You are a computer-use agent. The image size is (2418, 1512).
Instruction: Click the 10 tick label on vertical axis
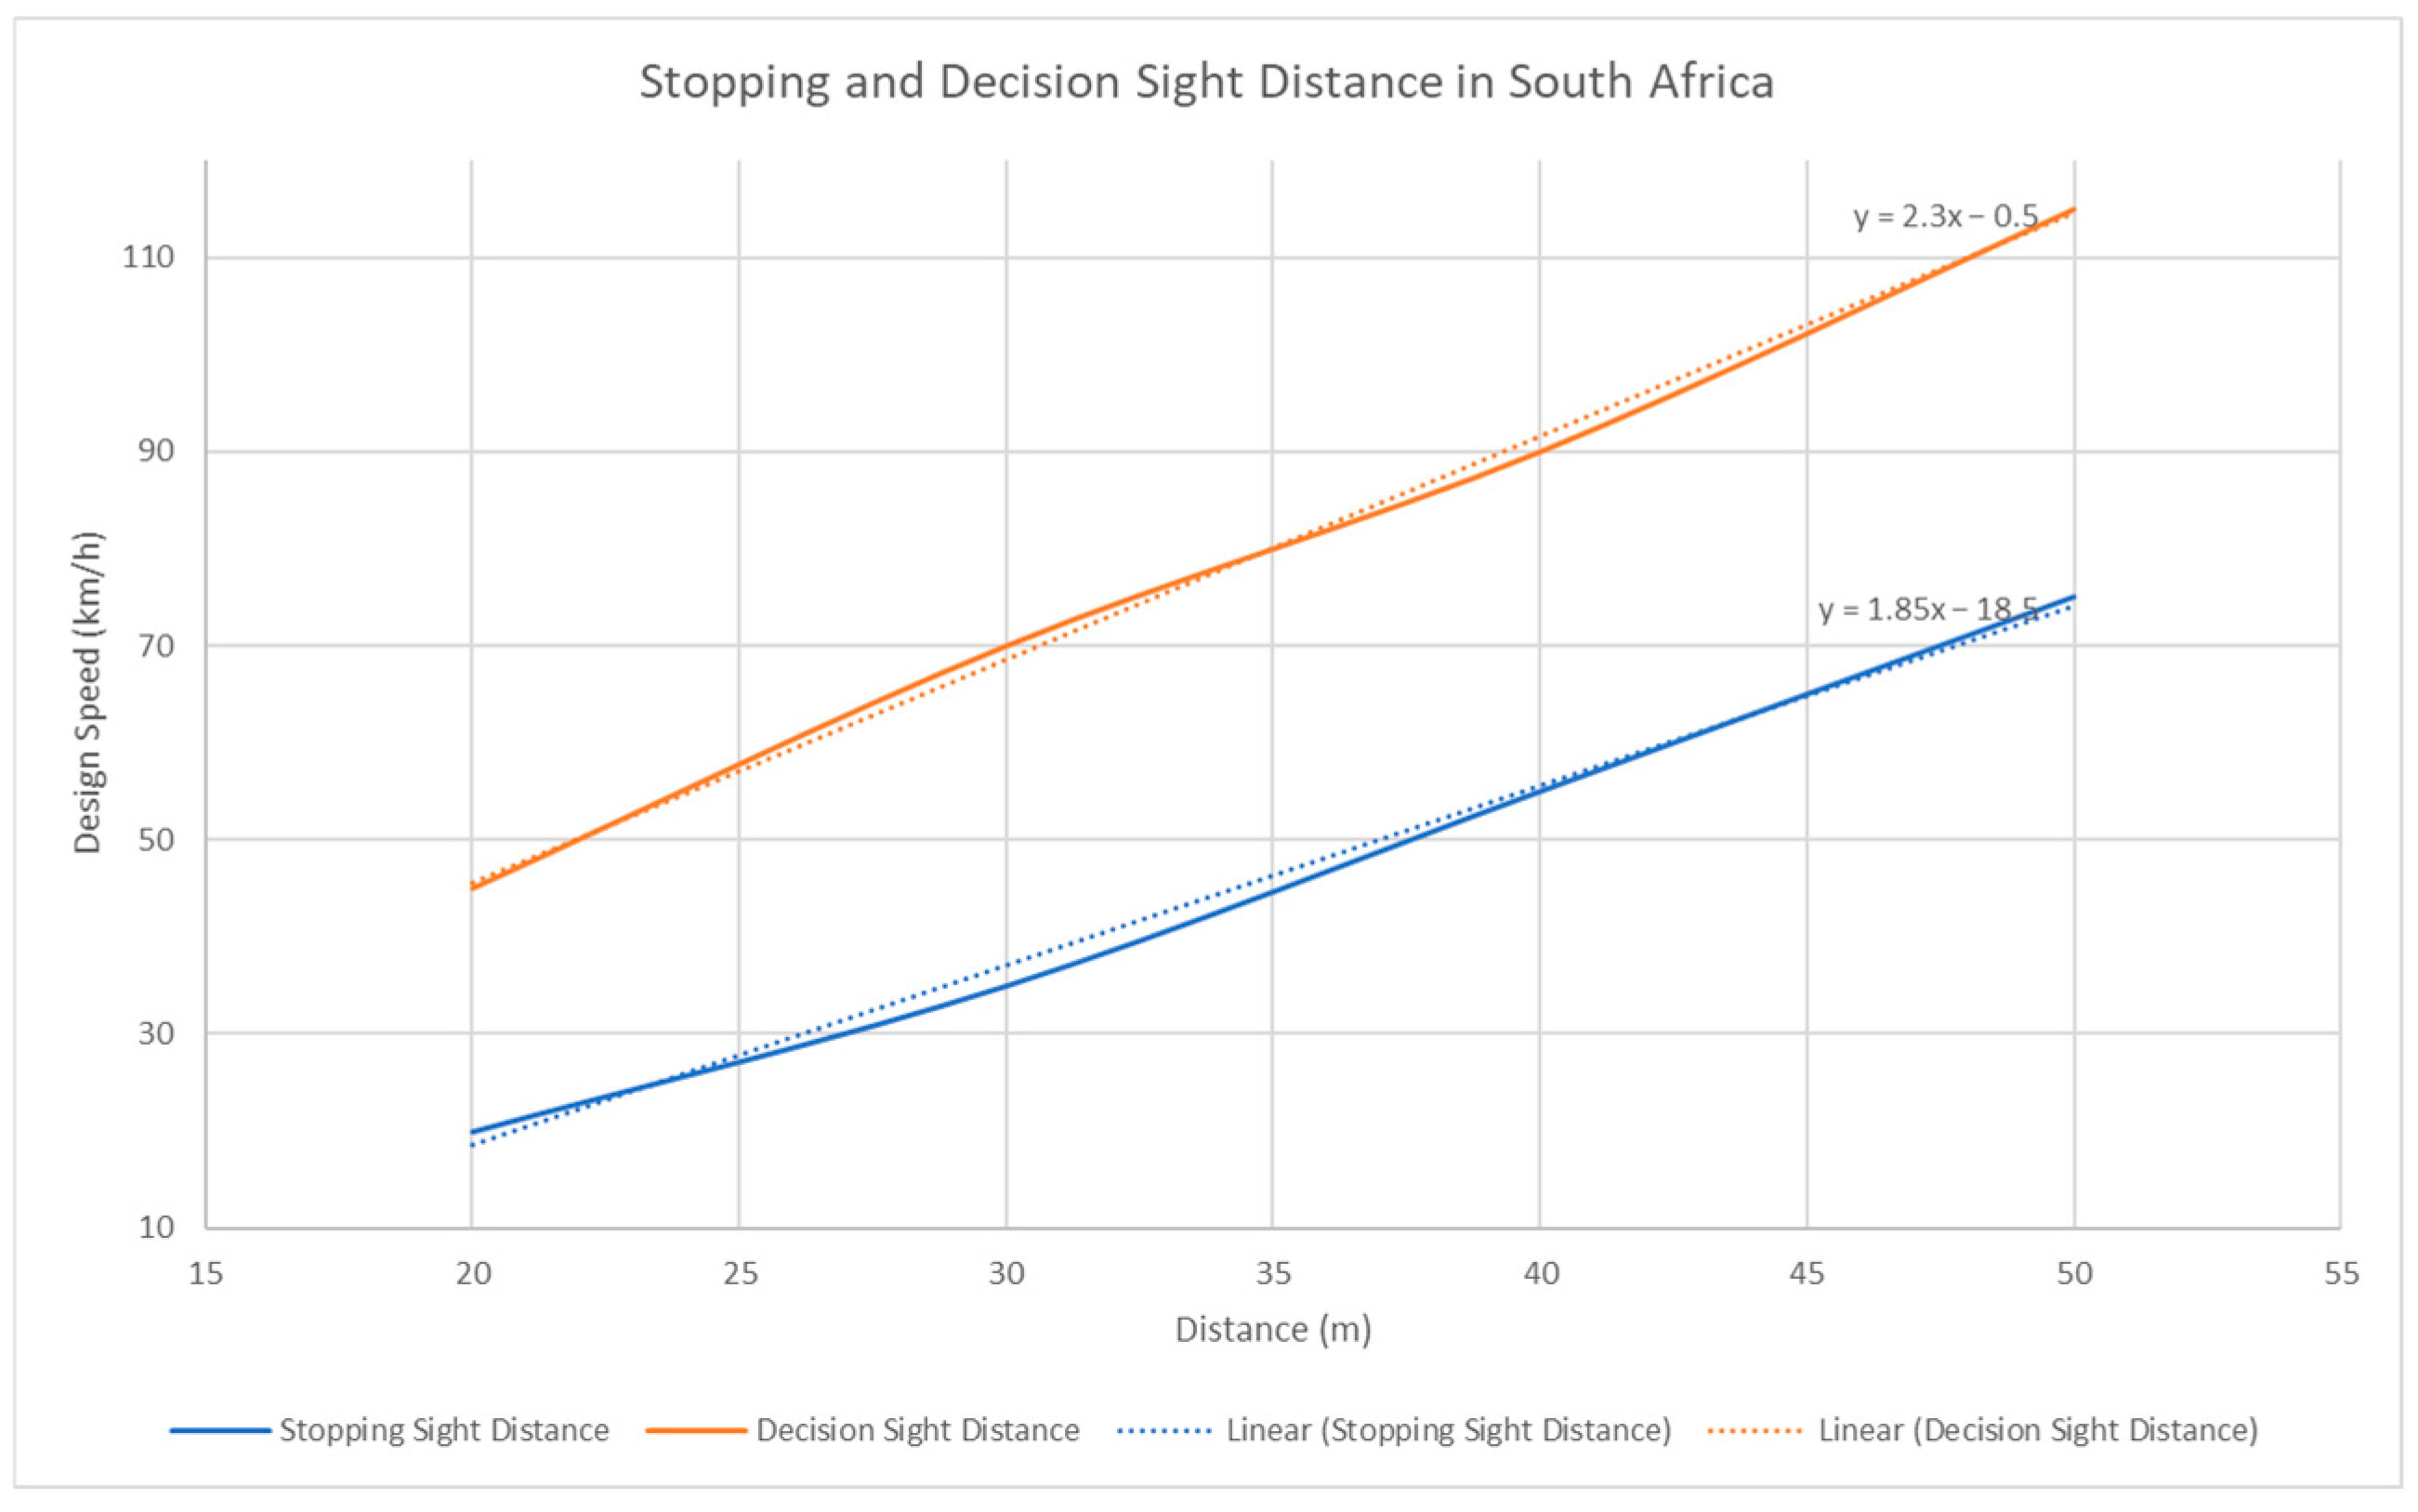click(x=156, y=1227)
